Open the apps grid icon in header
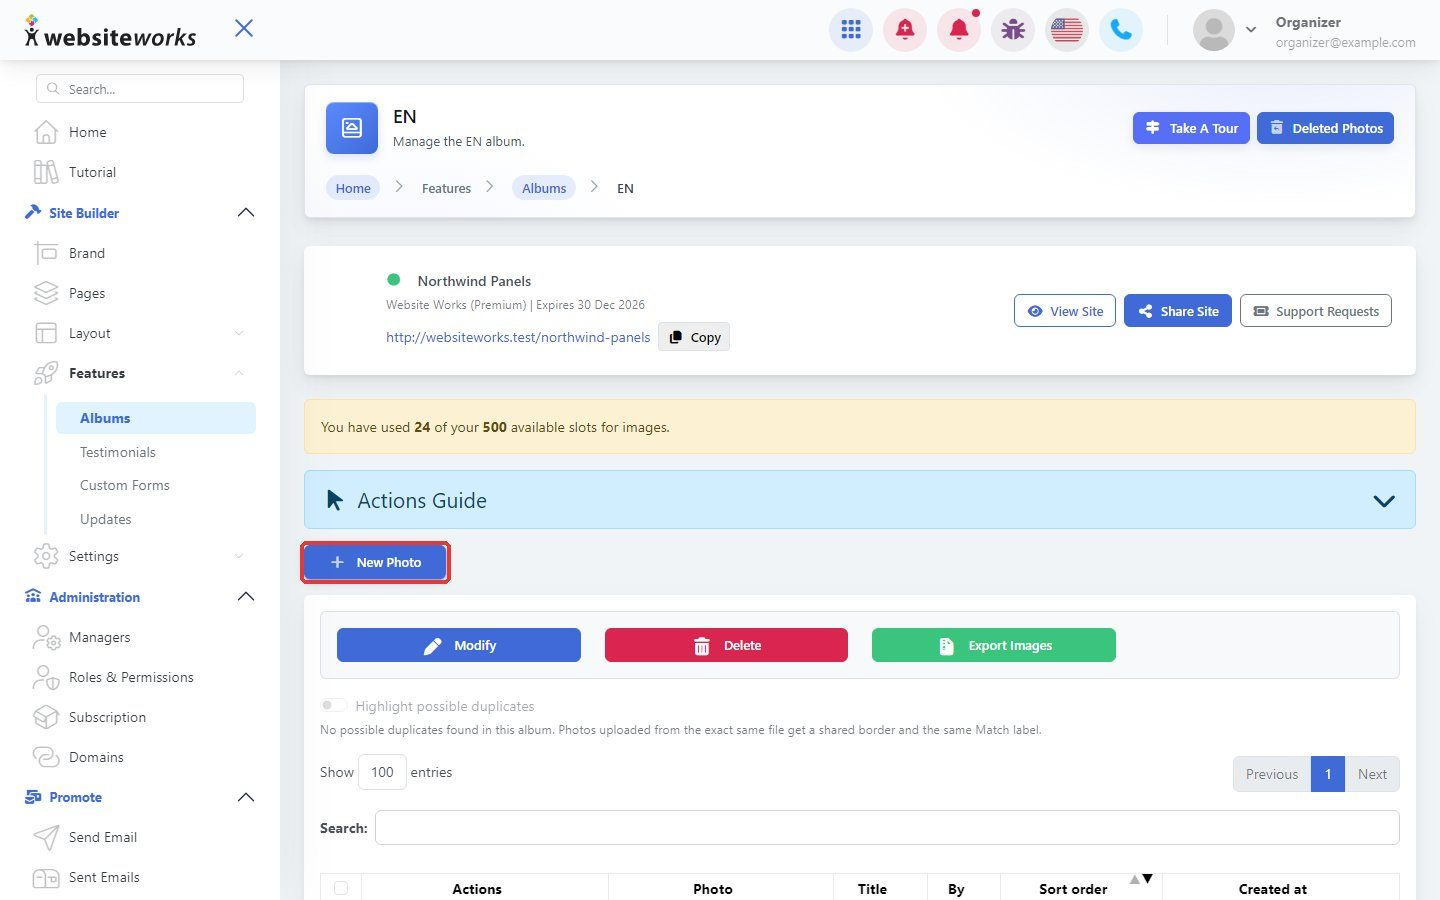This screenshot has width=1440, height=900. coord(851,30)
